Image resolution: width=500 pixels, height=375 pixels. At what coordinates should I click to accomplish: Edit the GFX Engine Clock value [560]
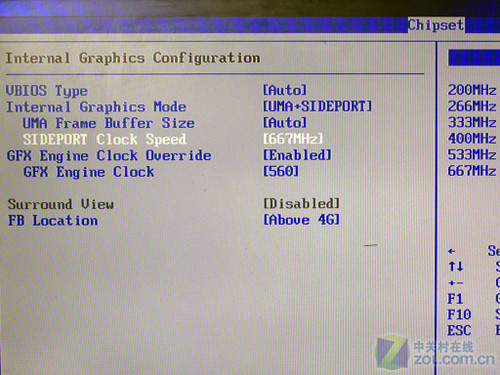(x=281, y=171)
